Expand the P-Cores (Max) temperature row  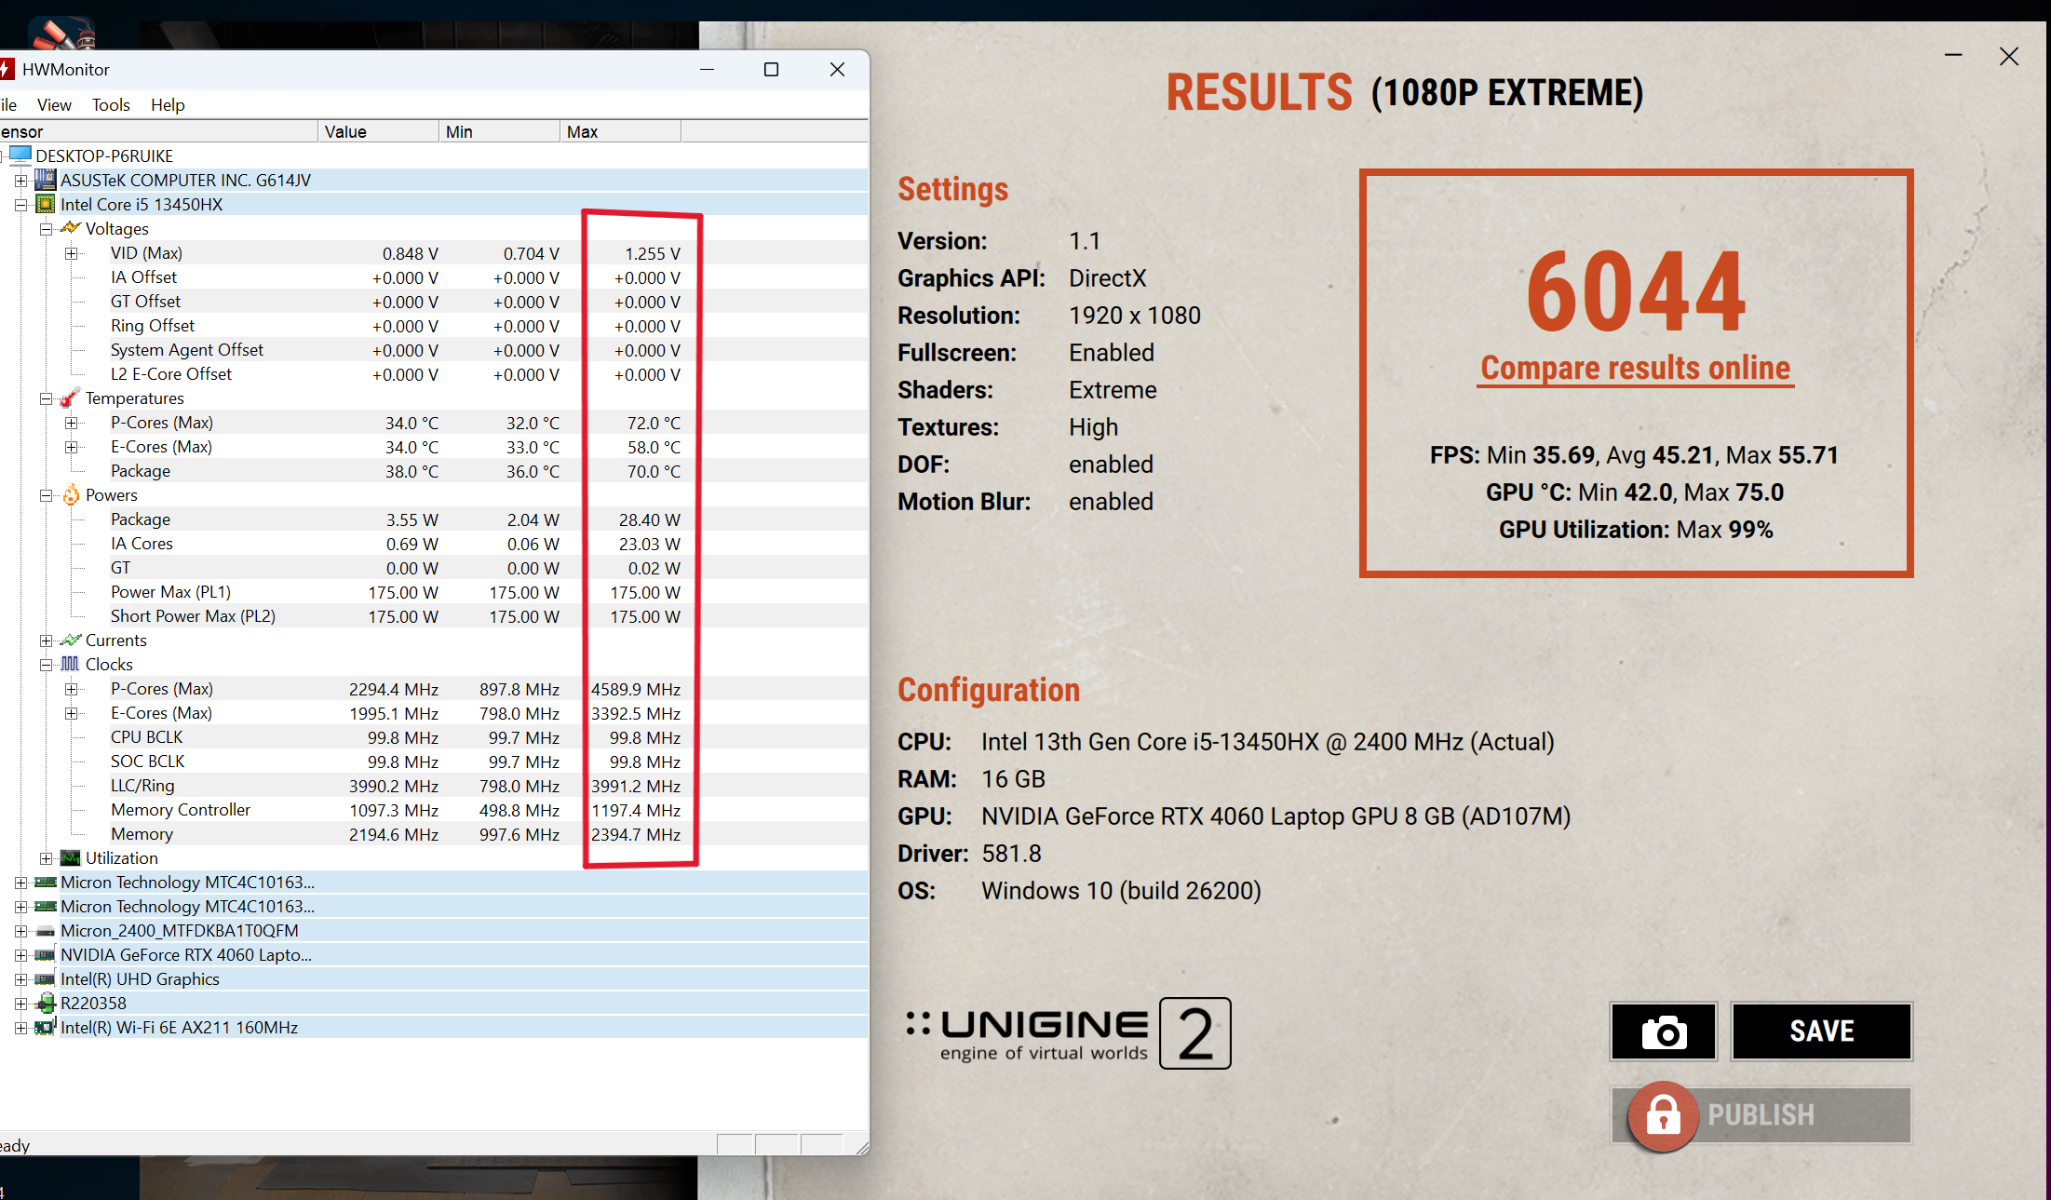point(71,423)
